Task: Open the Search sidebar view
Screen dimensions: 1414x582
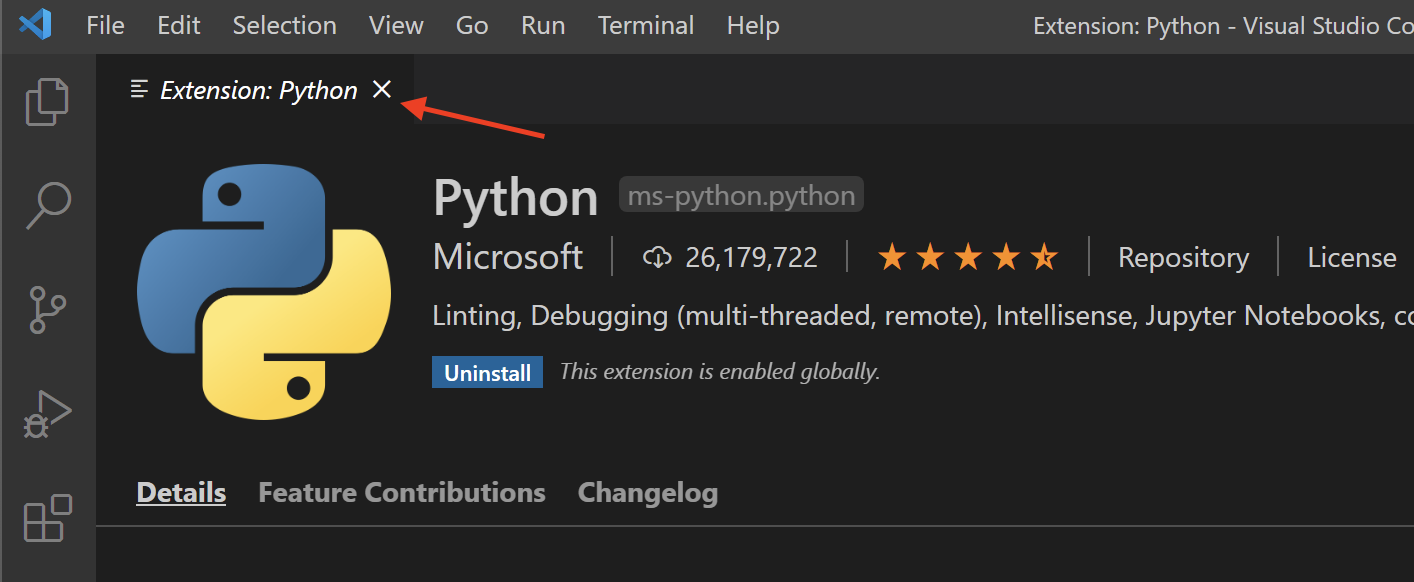Action: point(47,205)
